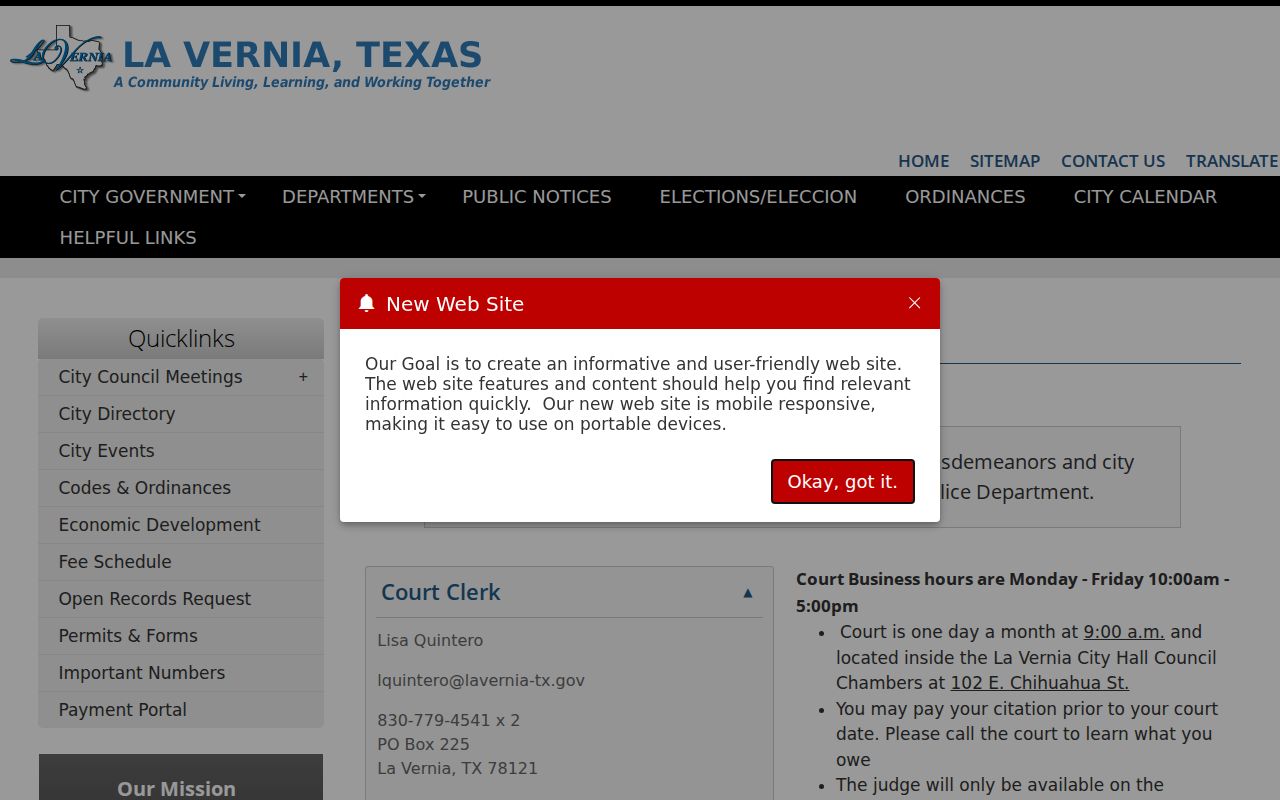Click the phone number 830-779-4541 x 2
The image size is (1280, 800).
448,720
